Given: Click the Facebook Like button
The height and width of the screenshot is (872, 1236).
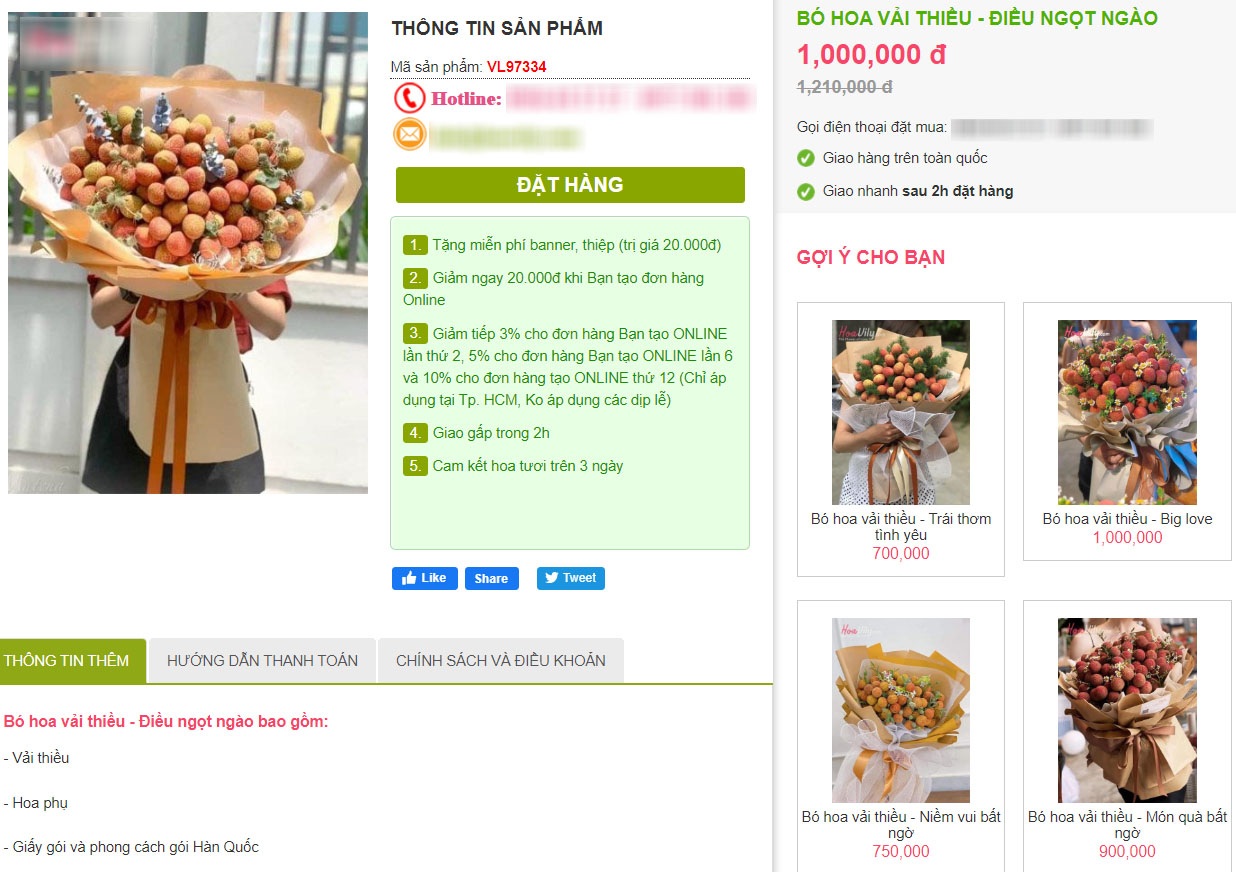Looking at the screenshot, I should (x=425, y=578).
